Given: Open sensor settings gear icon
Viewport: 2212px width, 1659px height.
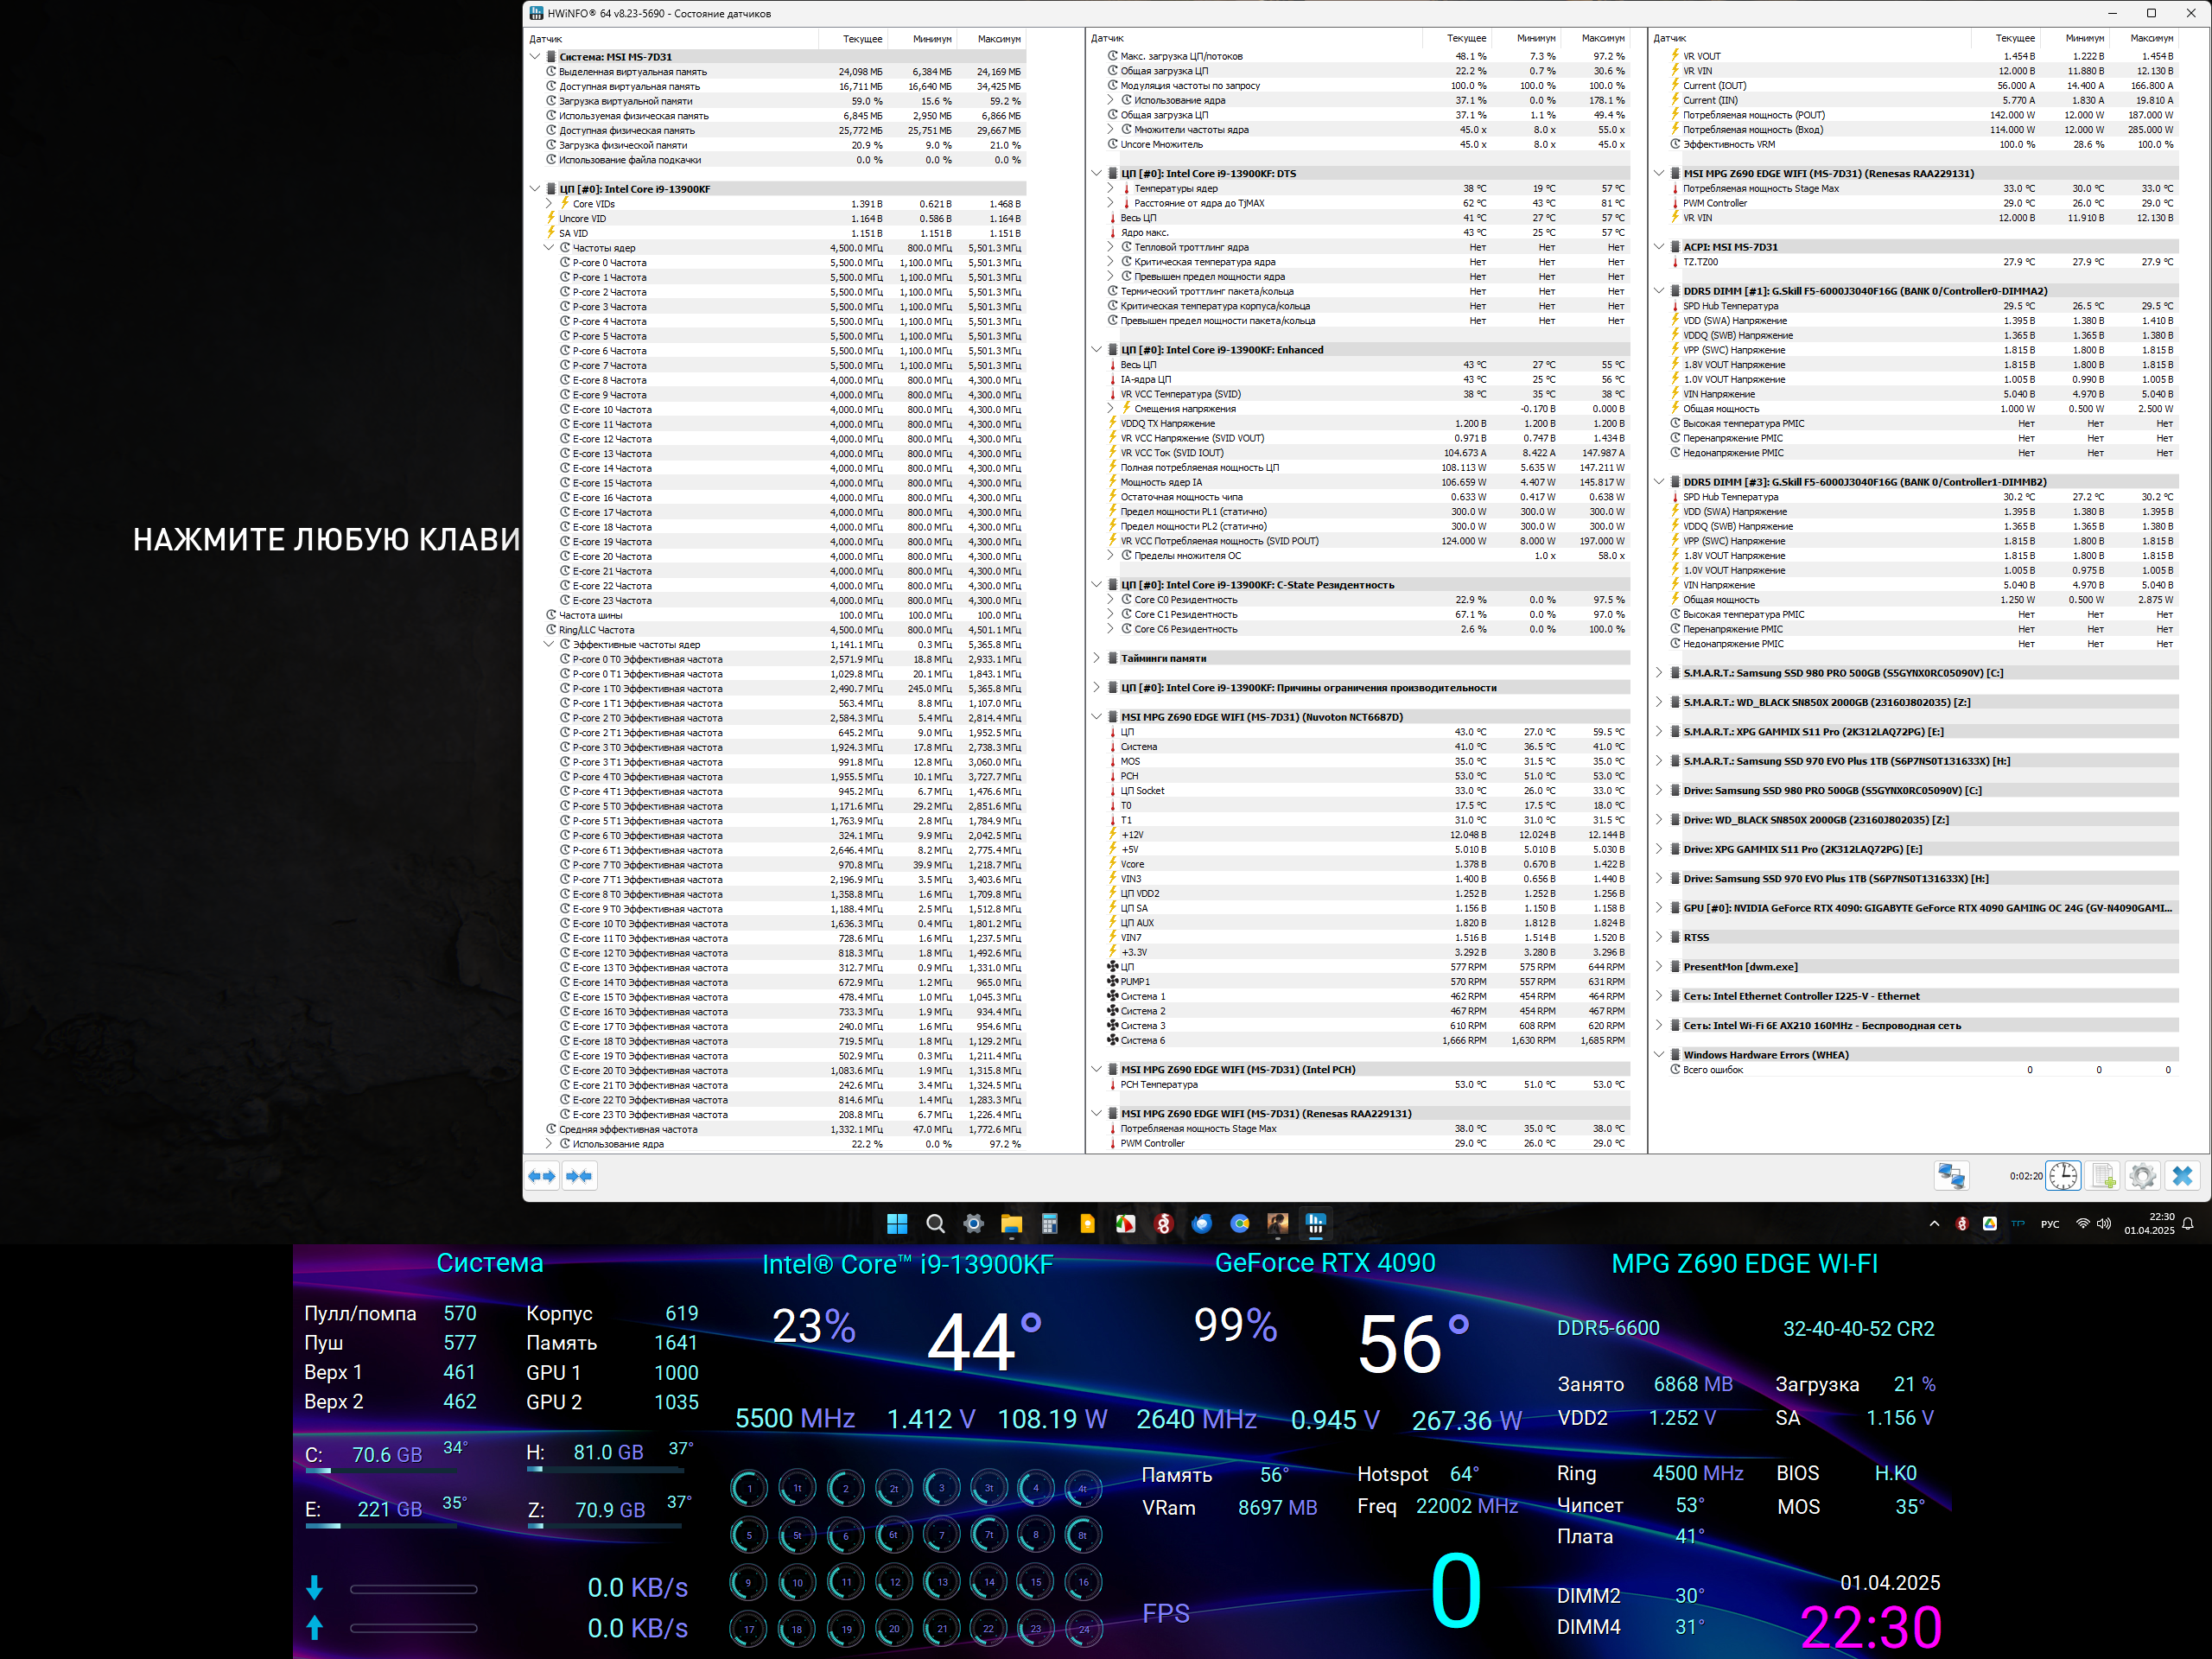Looking at the screenshot, I should tap(2142, 1176).
